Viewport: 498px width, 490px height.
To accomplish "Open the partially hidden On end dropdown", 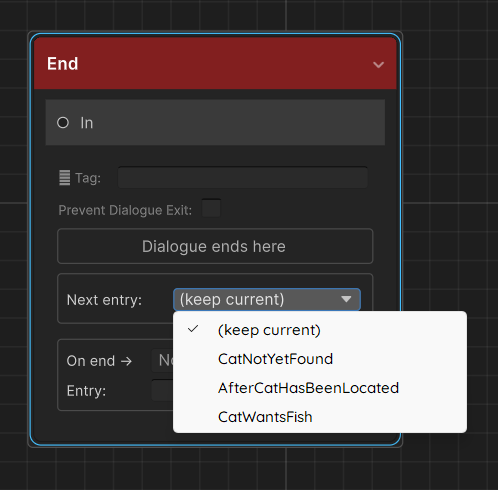I will click(163, 360).
